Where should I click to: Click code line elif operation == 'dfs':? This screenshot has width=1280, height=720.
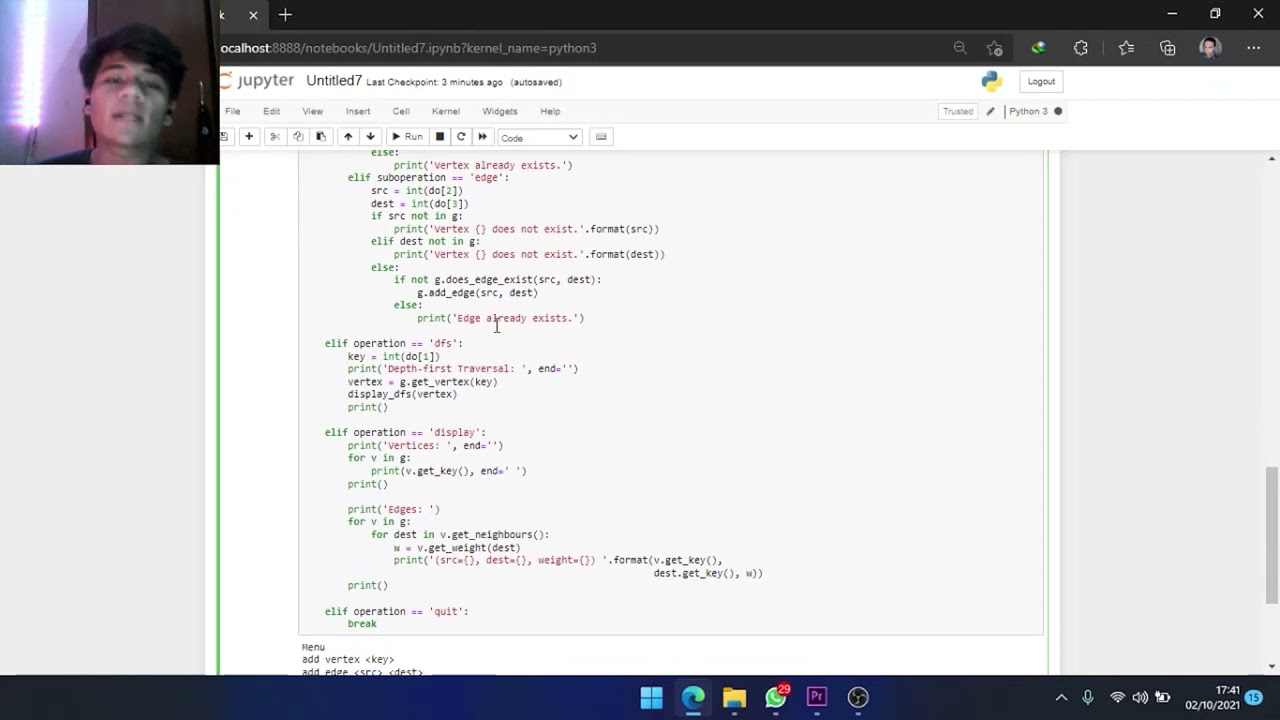pyautogui.click(x=394, y=343)
